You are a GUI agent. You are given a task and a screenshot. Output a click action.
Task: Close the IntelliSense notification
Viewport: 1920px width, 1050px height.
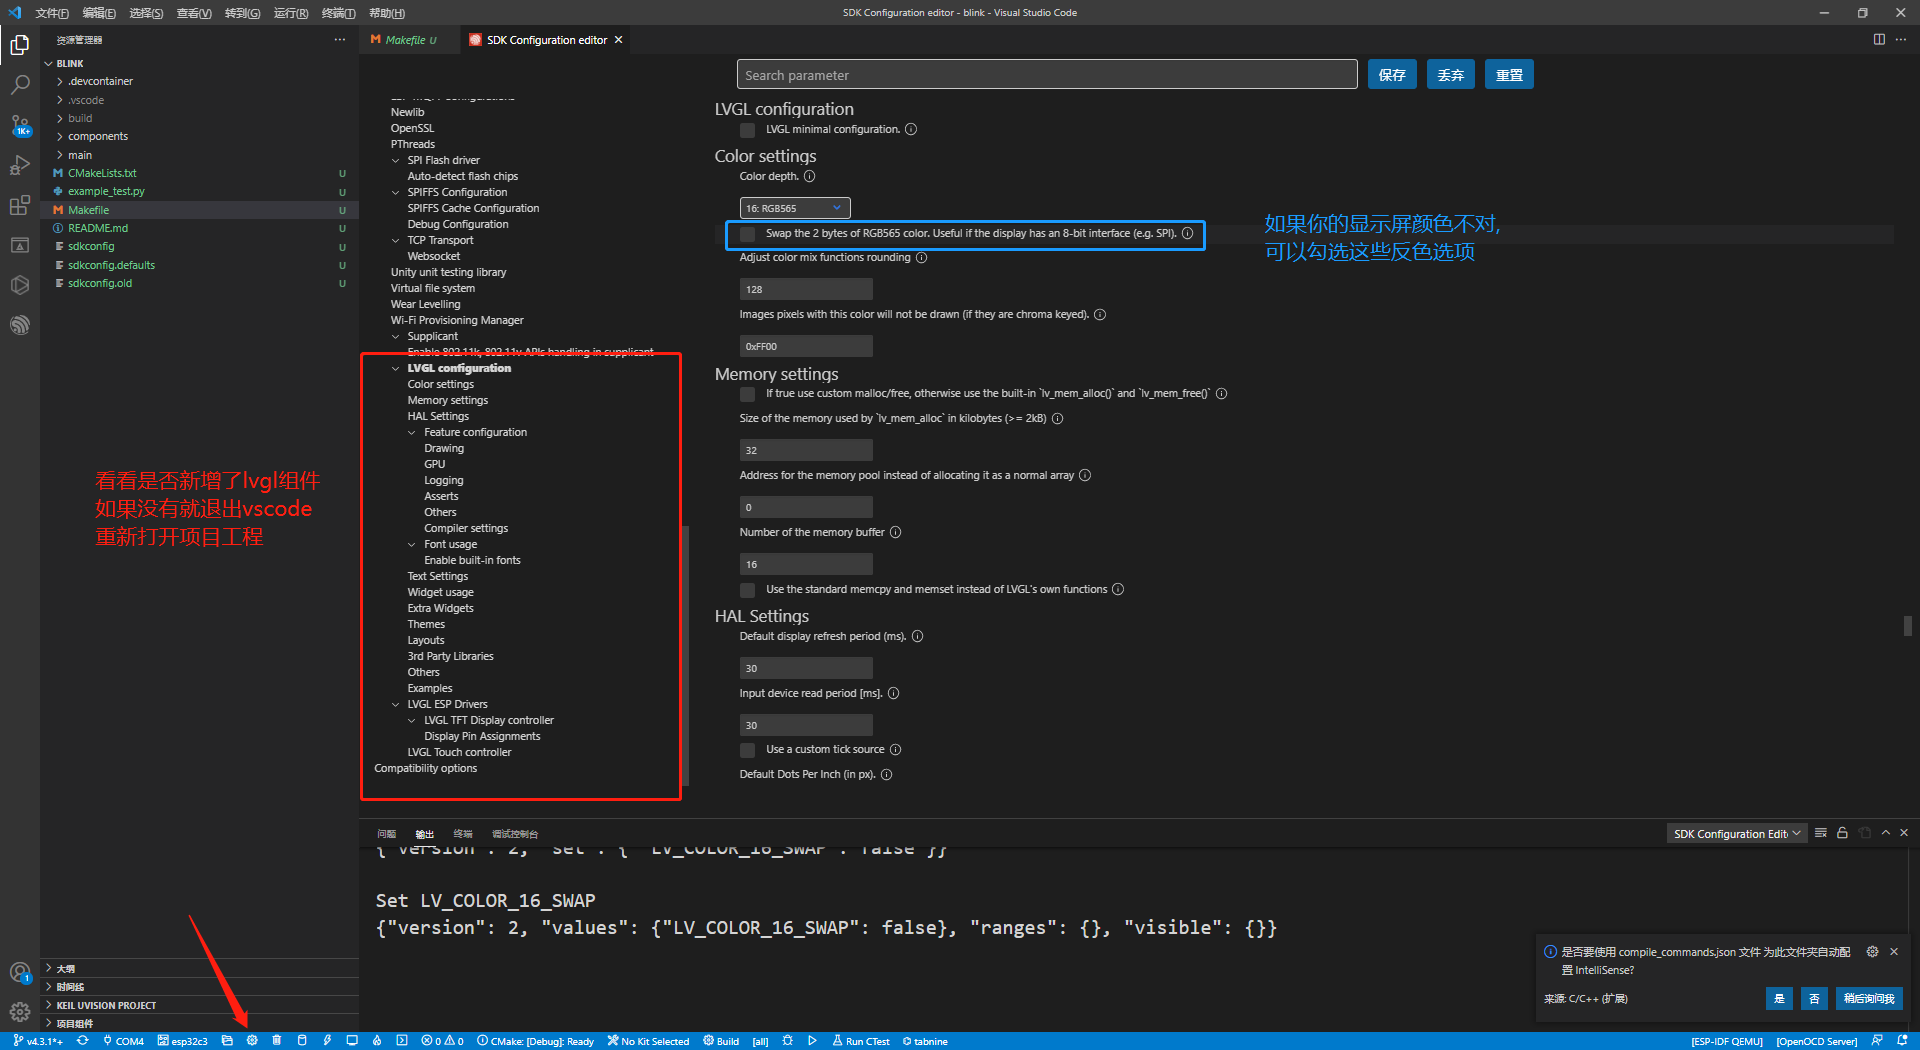point(1894,952)
